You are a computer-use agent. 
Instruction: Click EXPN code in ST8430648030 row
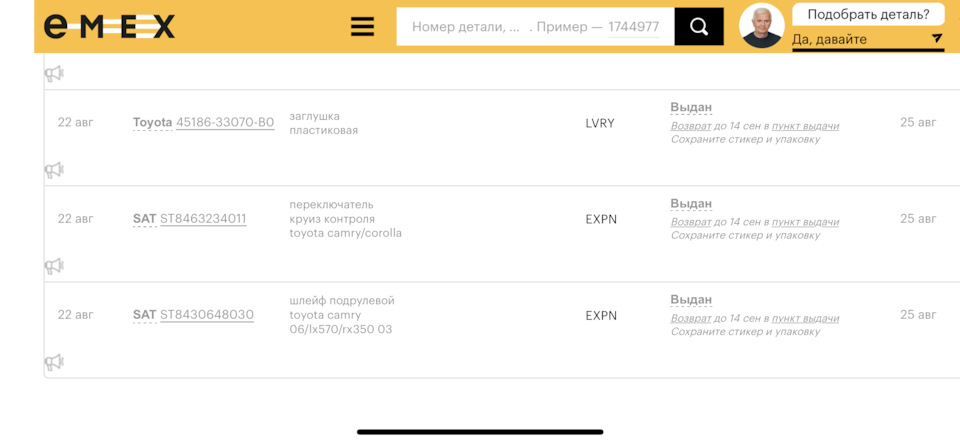[601, 315]
